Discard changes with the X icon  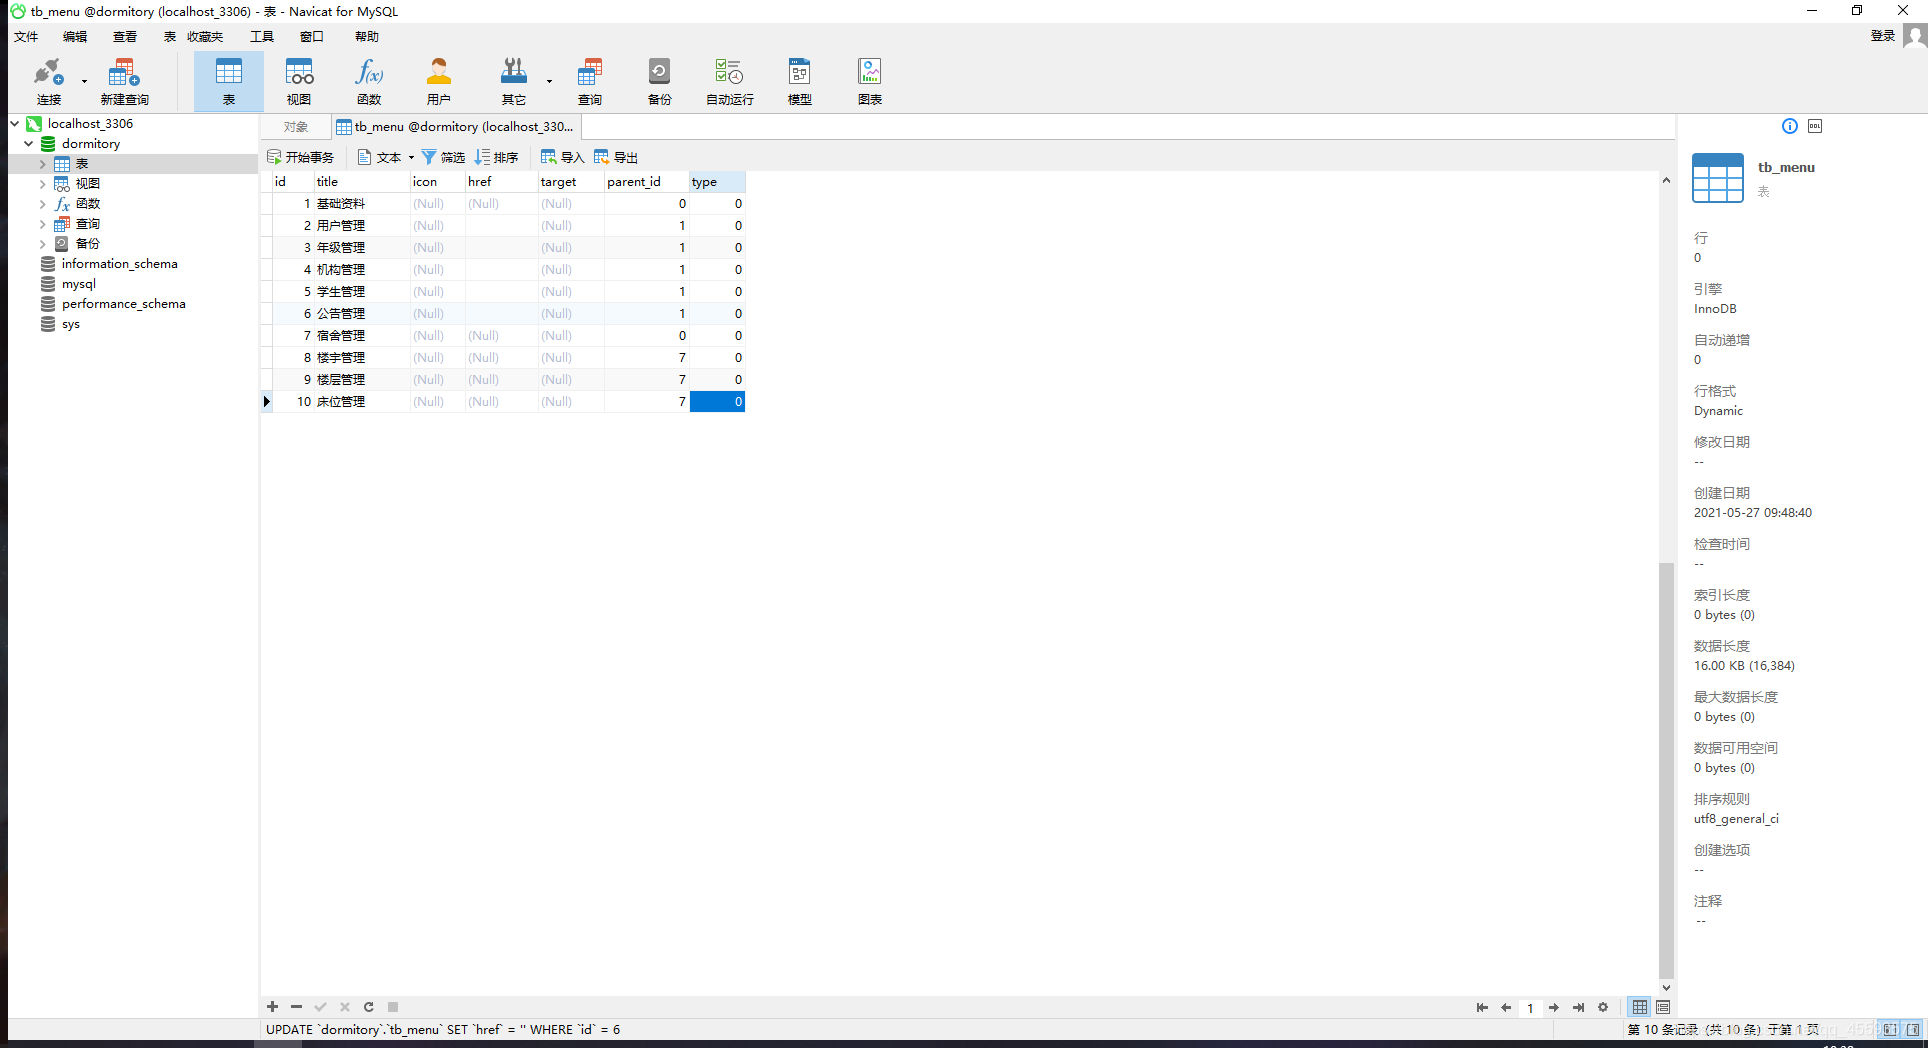344,1007
